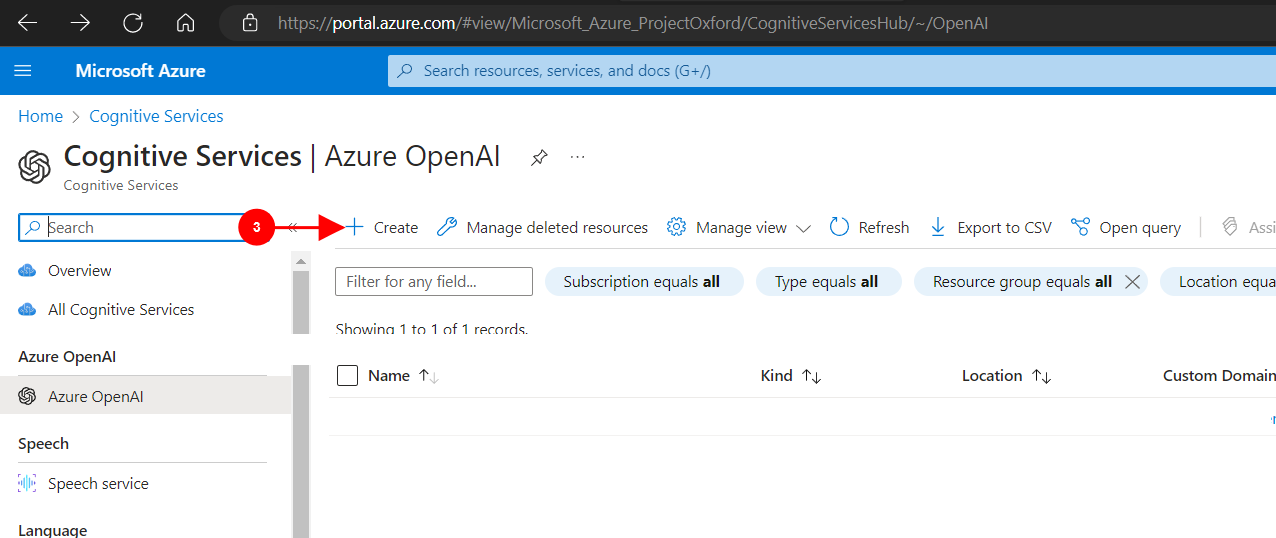Refresh the resource list

869,228
